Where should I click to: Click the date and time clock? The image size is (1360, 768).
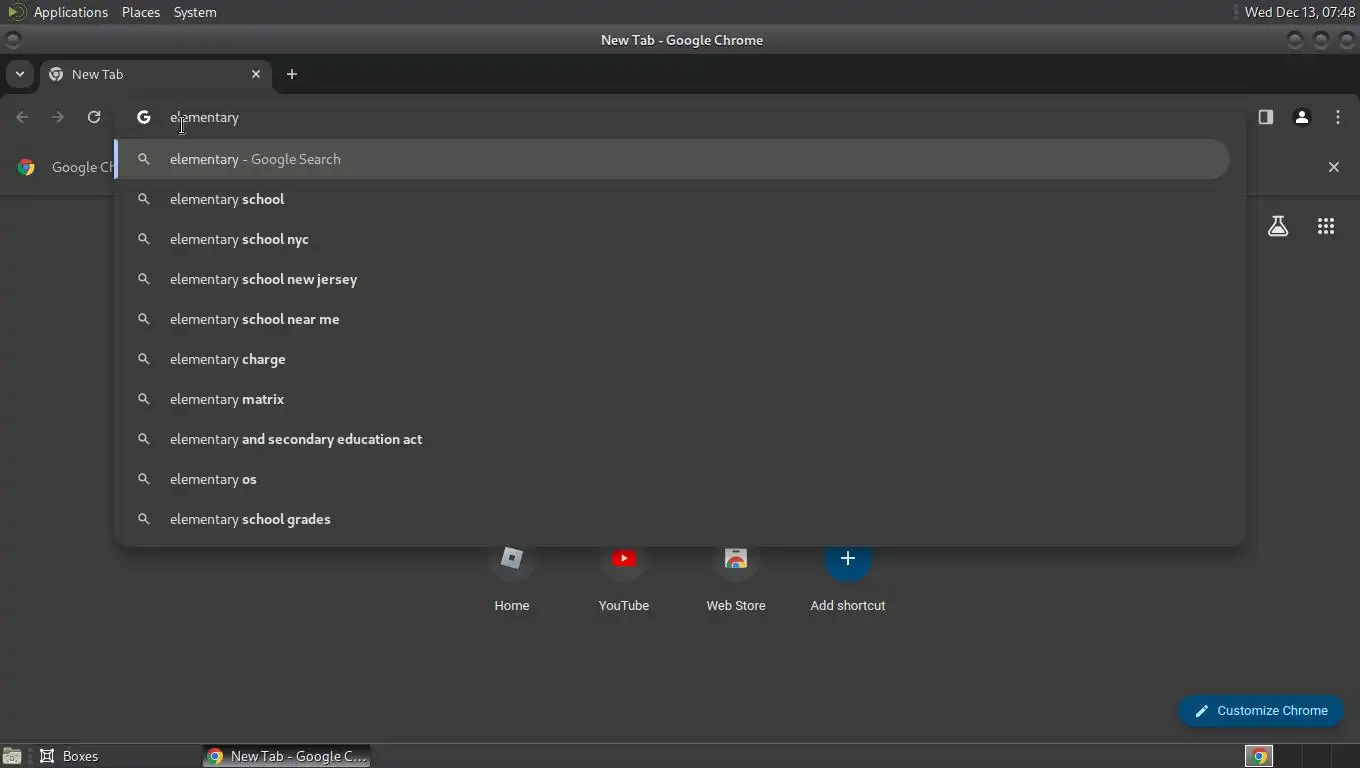pyautogui.click(x=1300, y=12)
